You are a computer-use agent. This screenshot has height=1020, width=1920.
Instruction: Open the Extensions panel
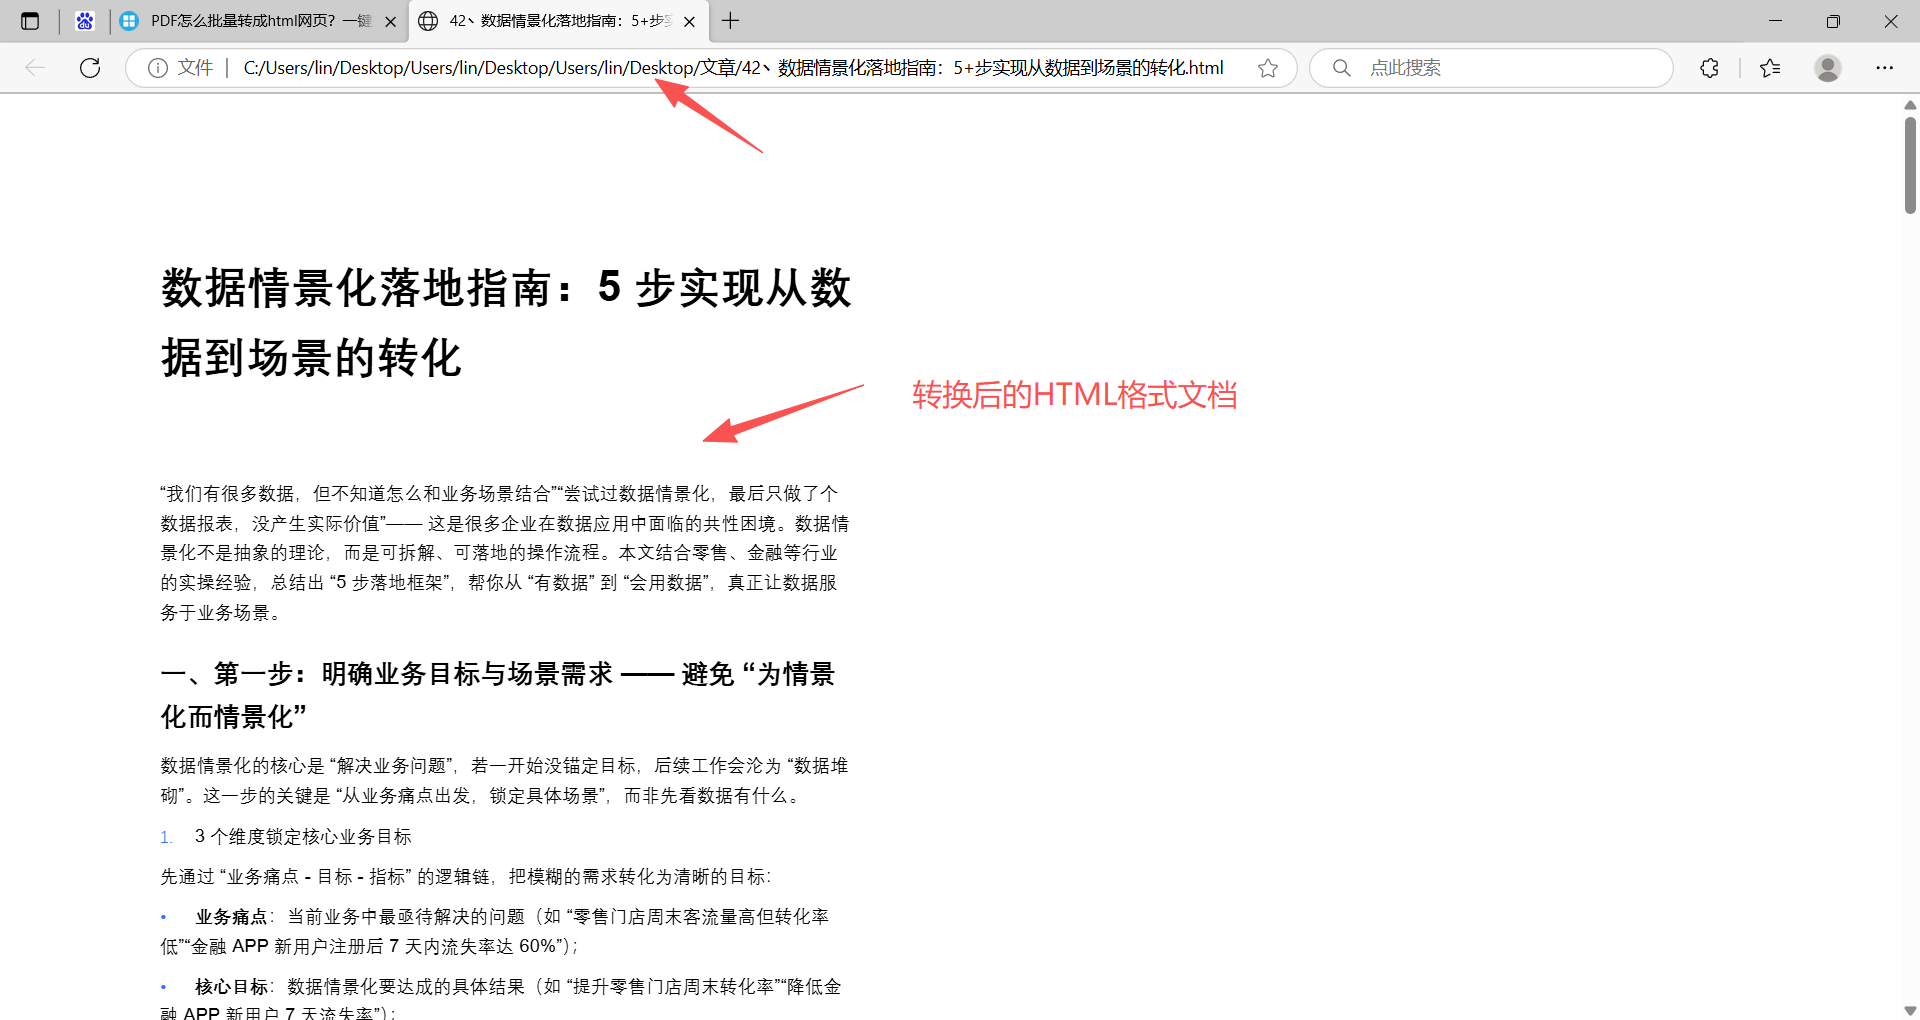(1709, 67)
